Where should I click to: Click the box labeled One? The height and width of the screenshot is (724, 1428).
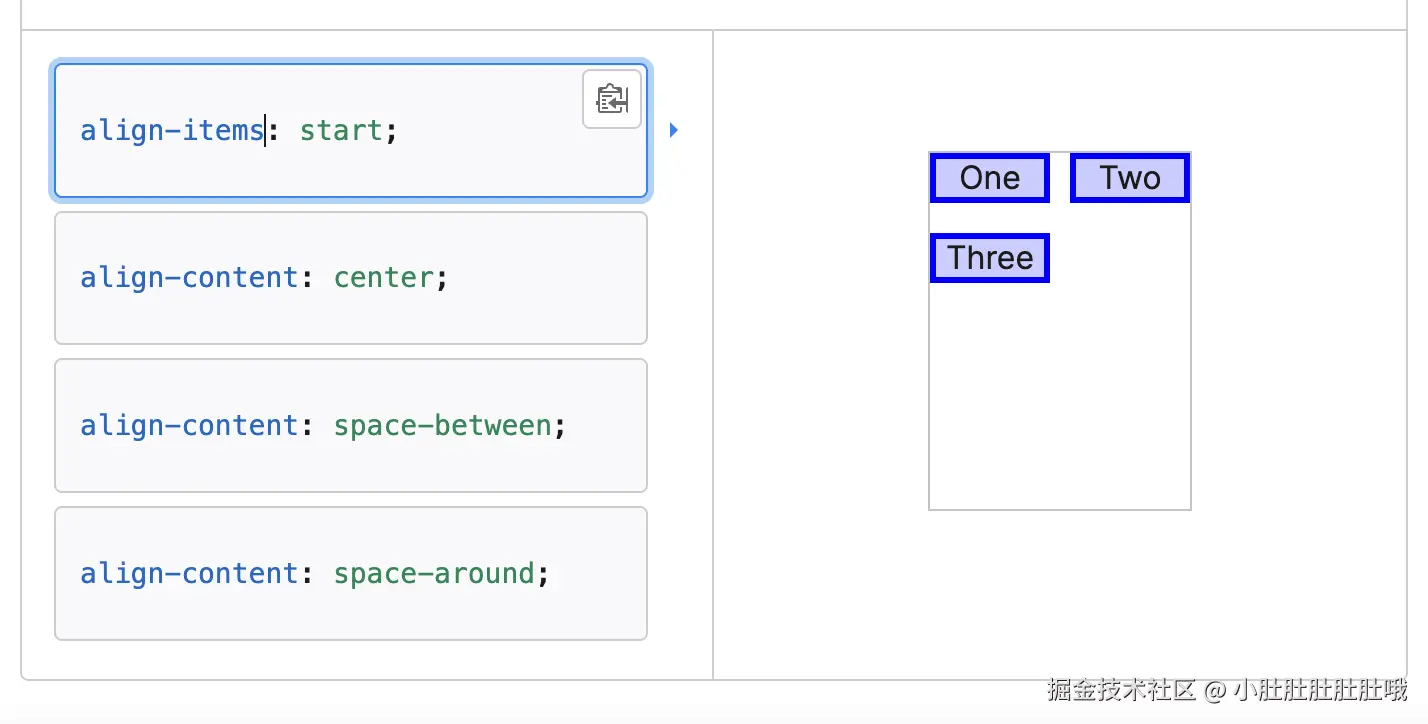(989, 178)
